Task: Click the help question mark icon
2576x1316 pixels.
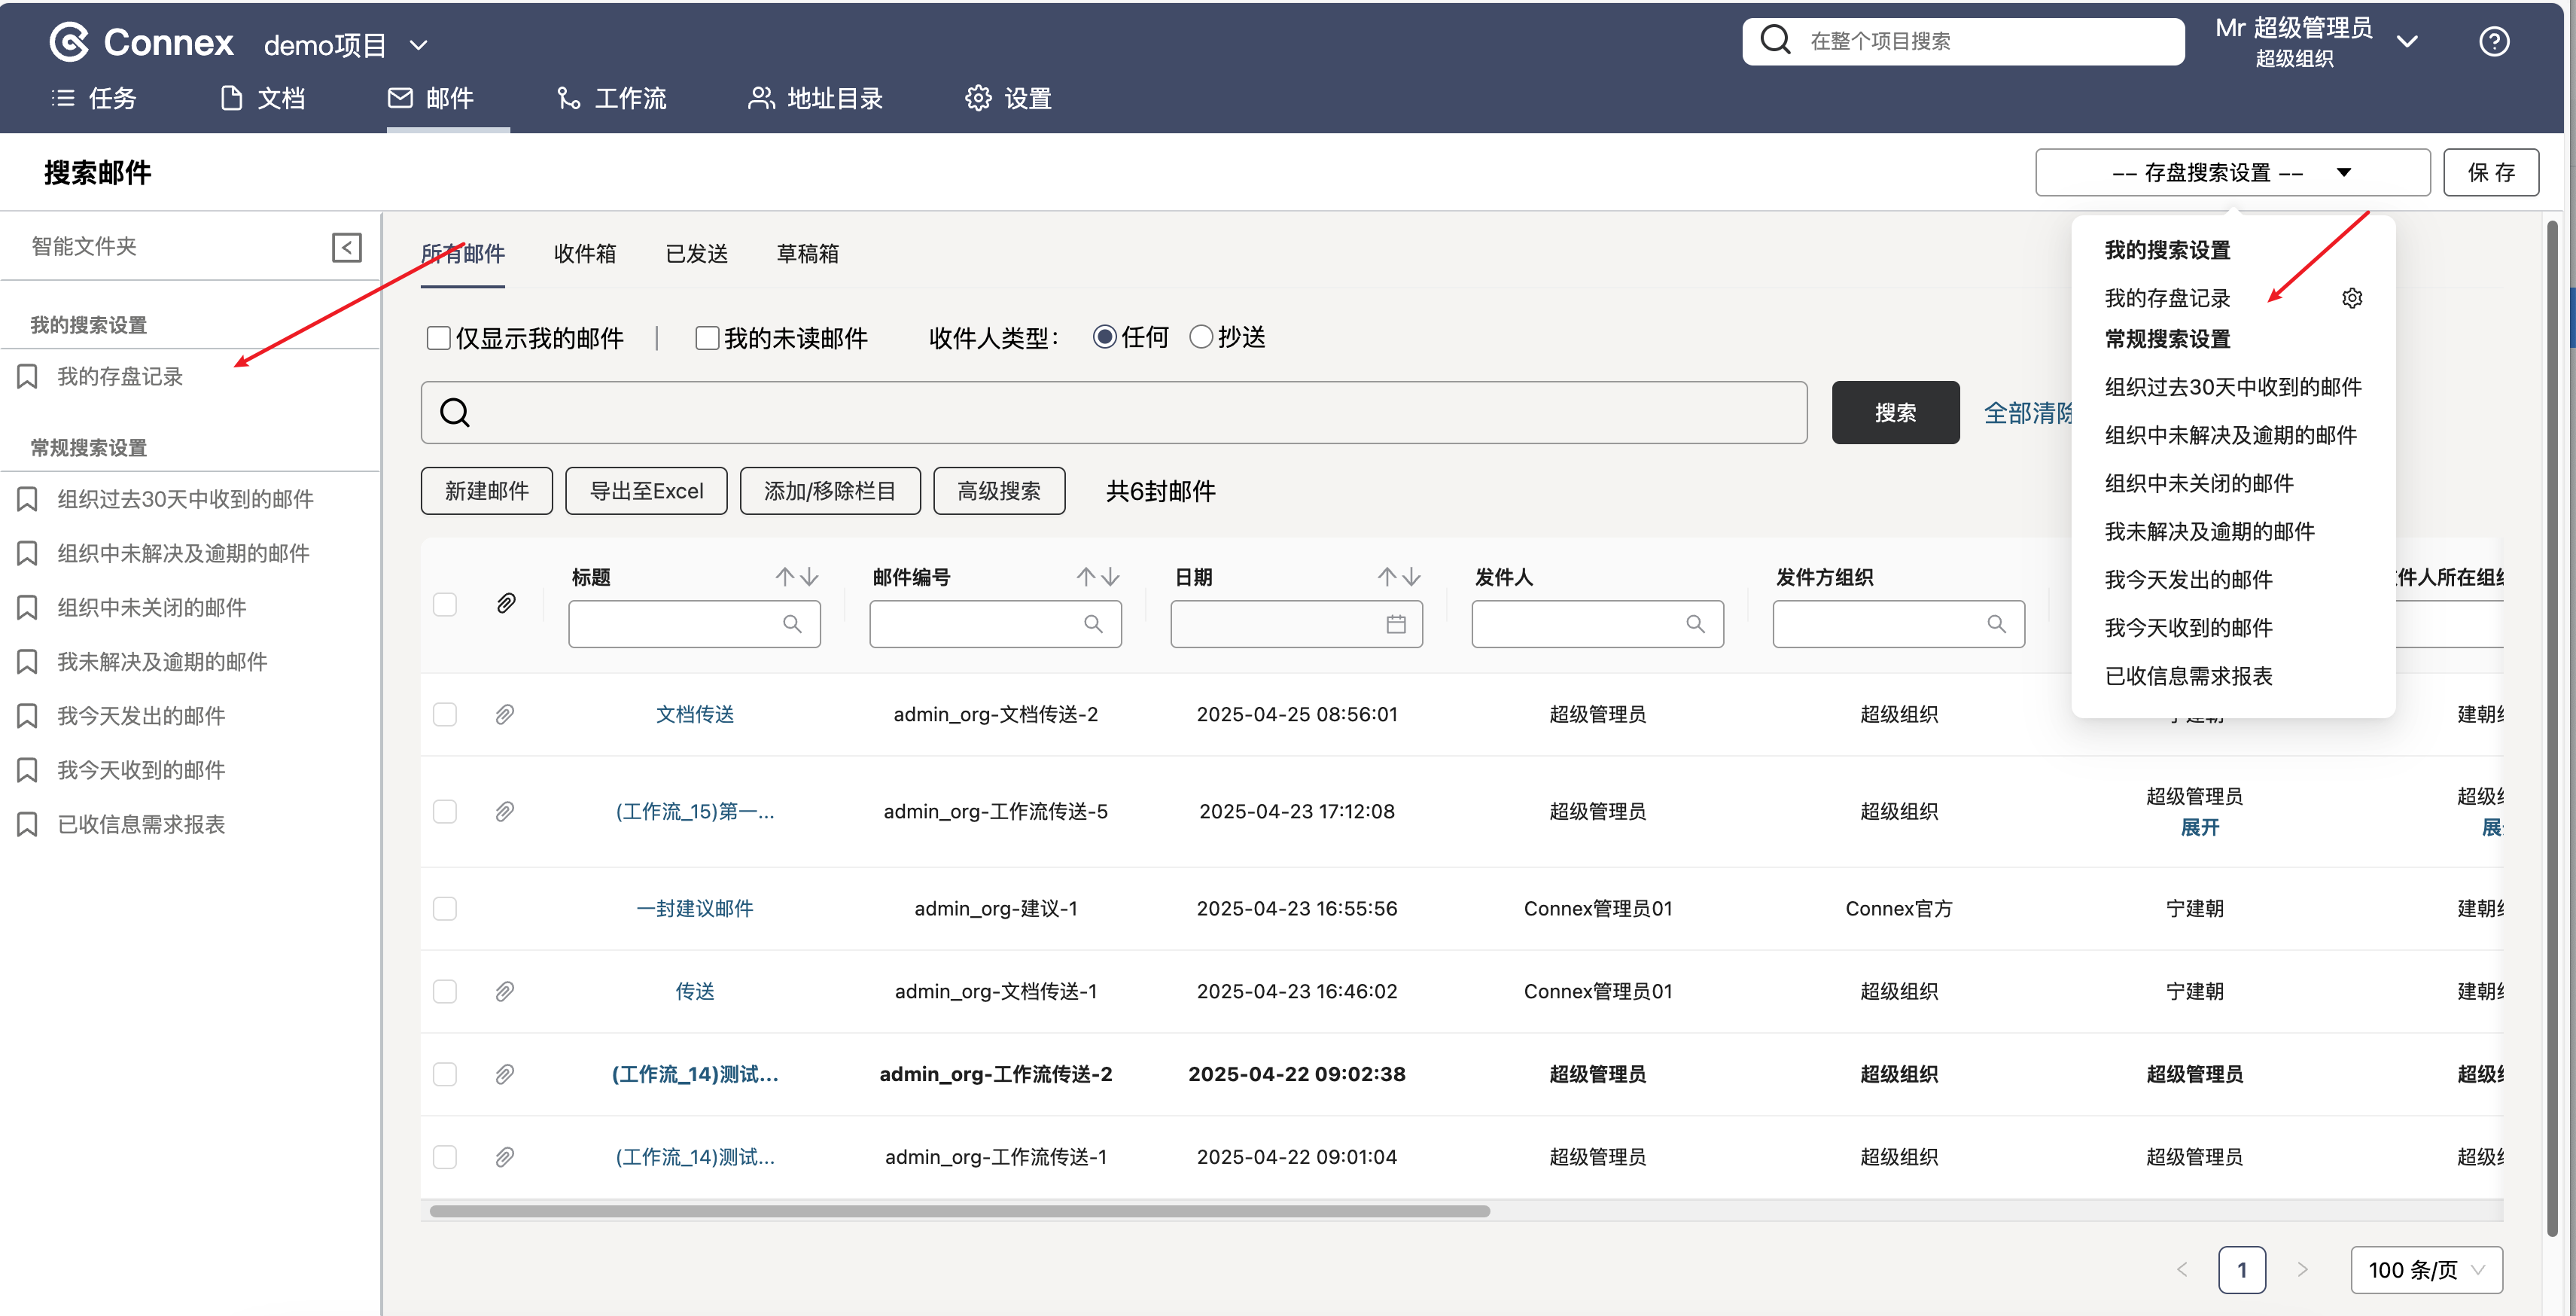Action: pos(2493,42)
